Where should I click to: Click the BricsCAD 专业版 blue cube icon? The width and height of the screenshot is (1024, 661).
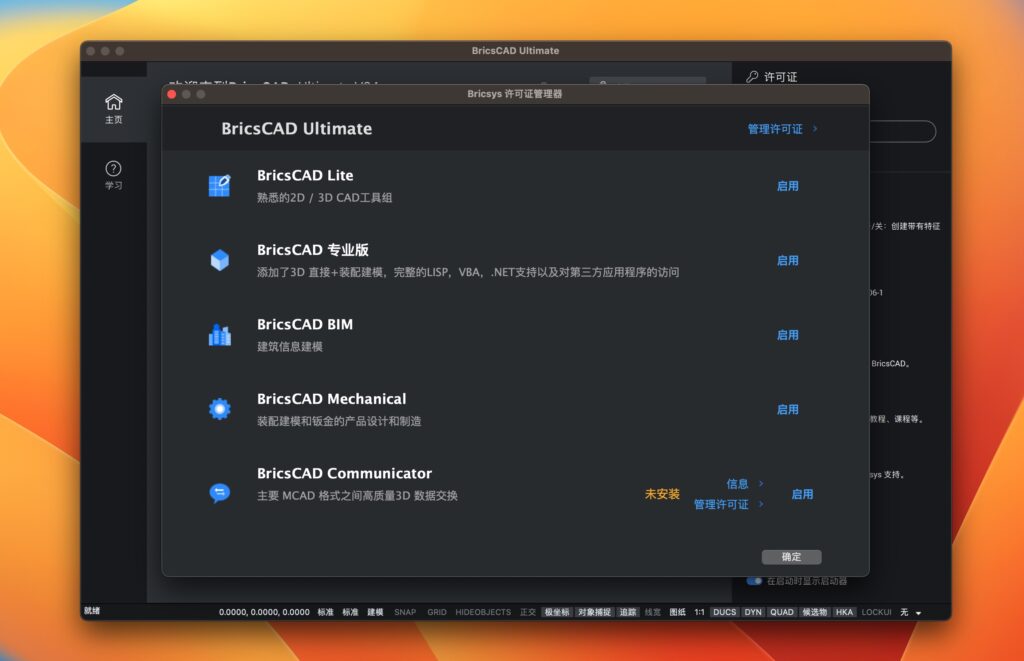(x=222, y=259)
